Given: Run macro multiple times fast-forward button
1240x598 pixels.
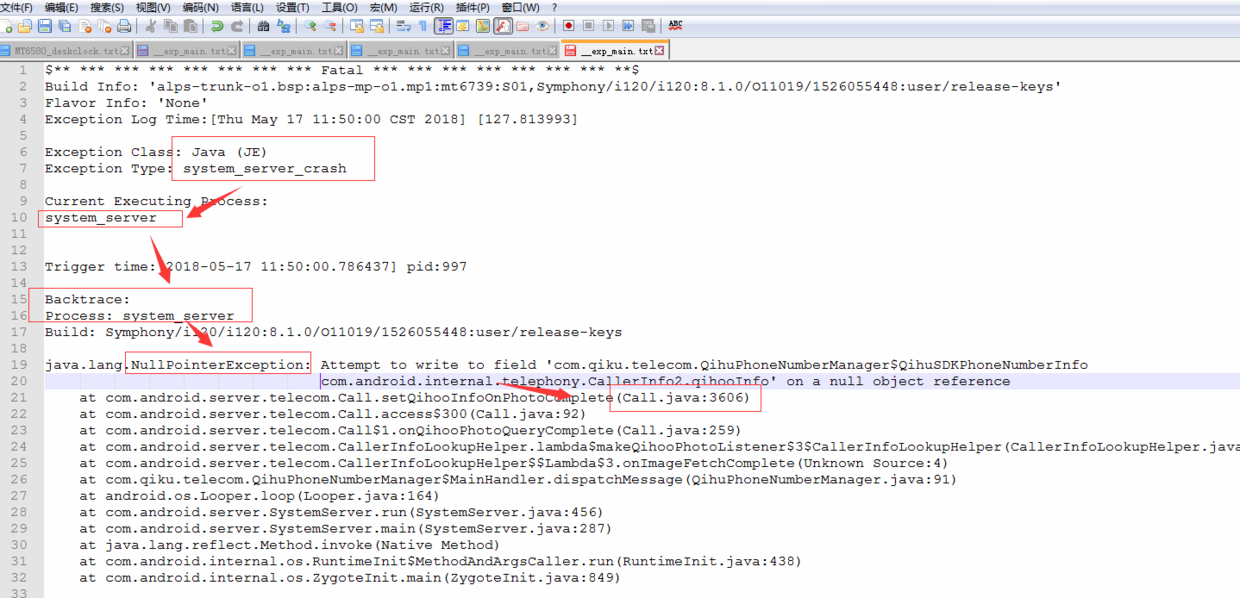Looking at the screenshot, I should point(628,25).
